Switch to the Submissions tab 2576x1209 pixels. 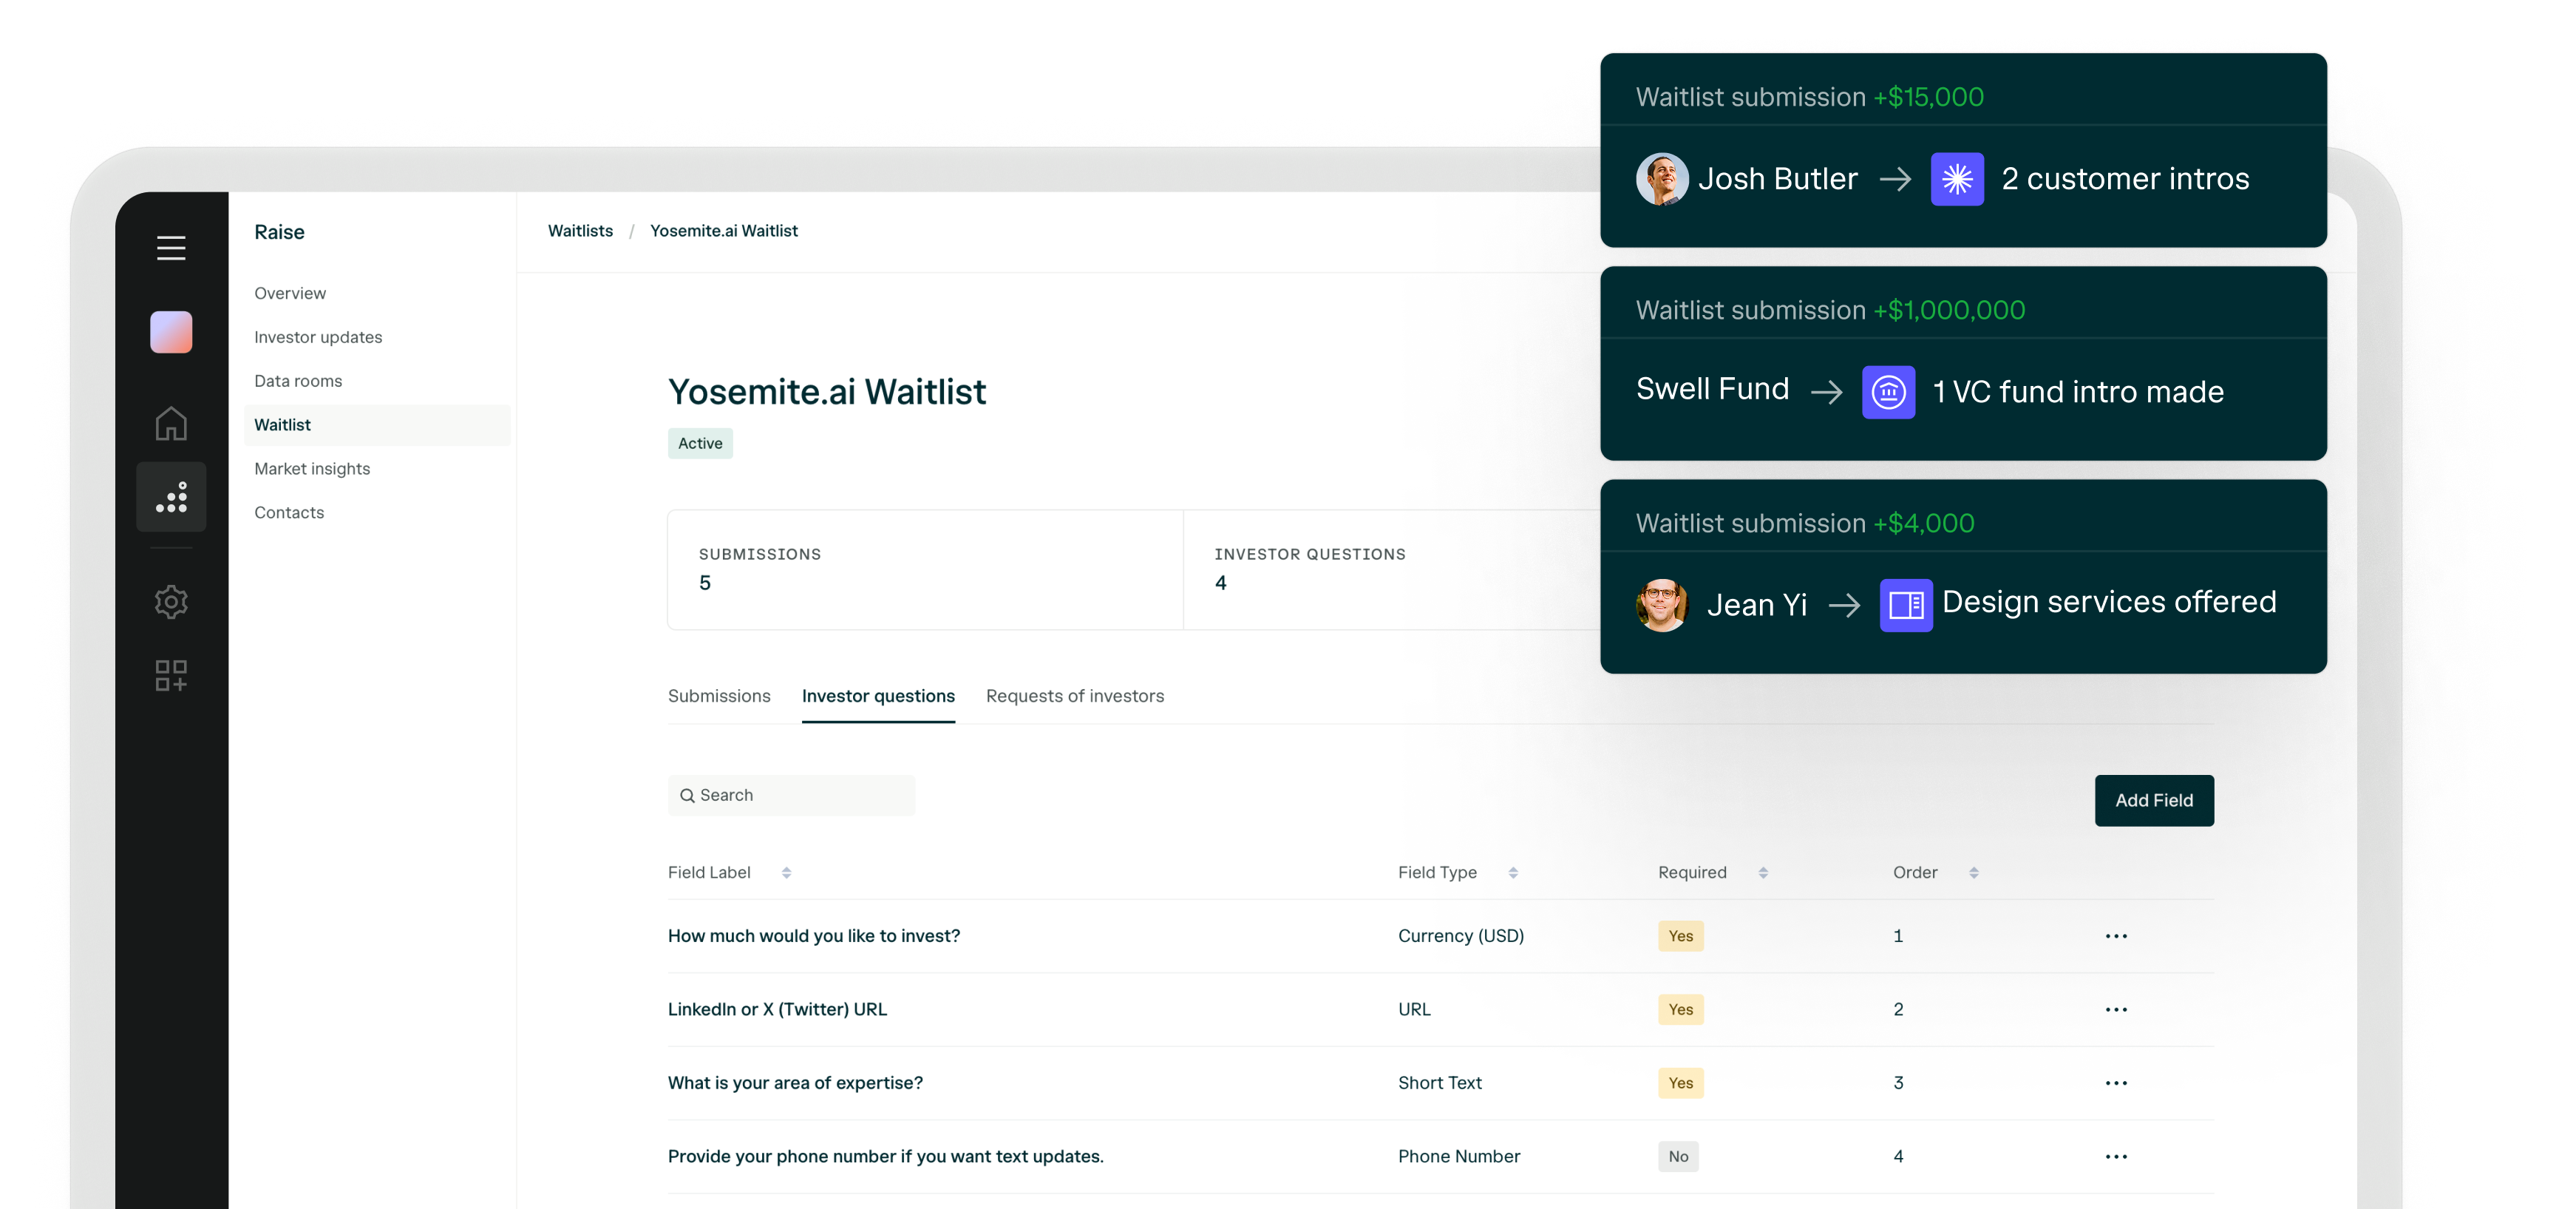point(719,696)
